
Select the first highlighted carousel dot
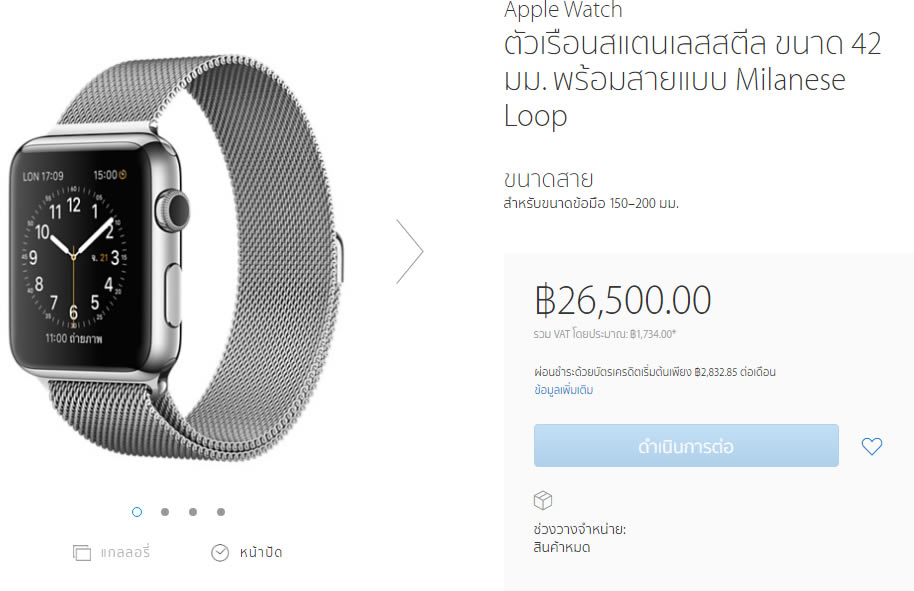[137, 512]
